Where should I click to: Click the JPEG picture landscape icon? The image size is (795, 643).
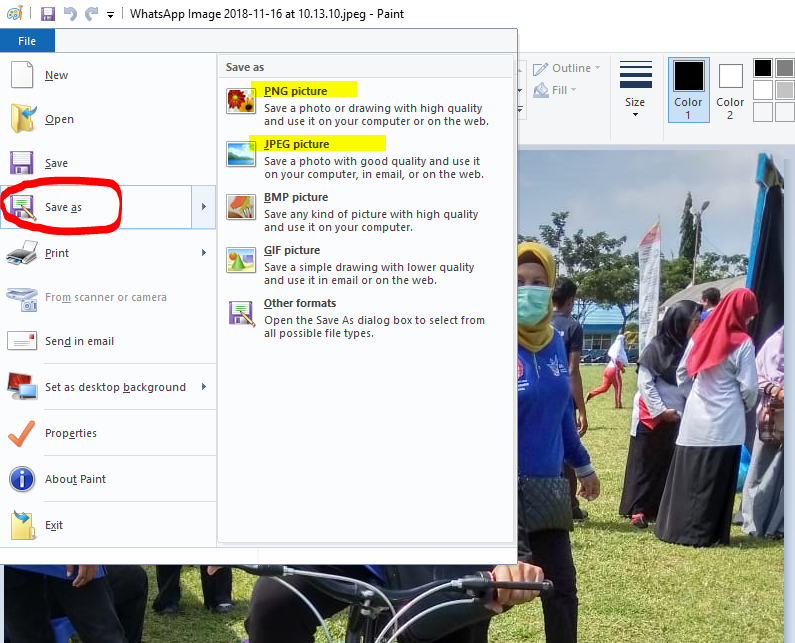241,154
